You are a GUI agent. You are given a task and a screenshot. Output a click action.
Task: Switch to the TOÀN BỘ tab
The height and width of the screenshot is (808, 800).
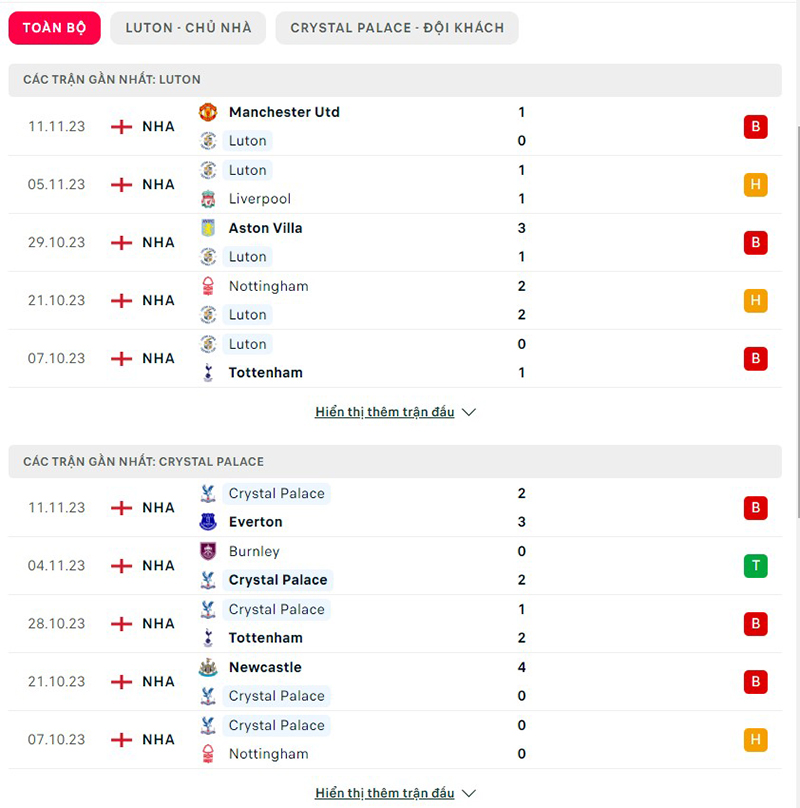point(54,28)
